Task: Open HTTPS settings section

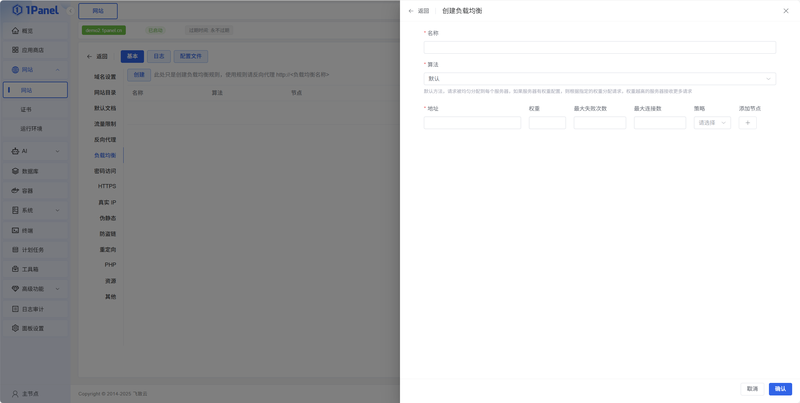Action: point(107,186)
